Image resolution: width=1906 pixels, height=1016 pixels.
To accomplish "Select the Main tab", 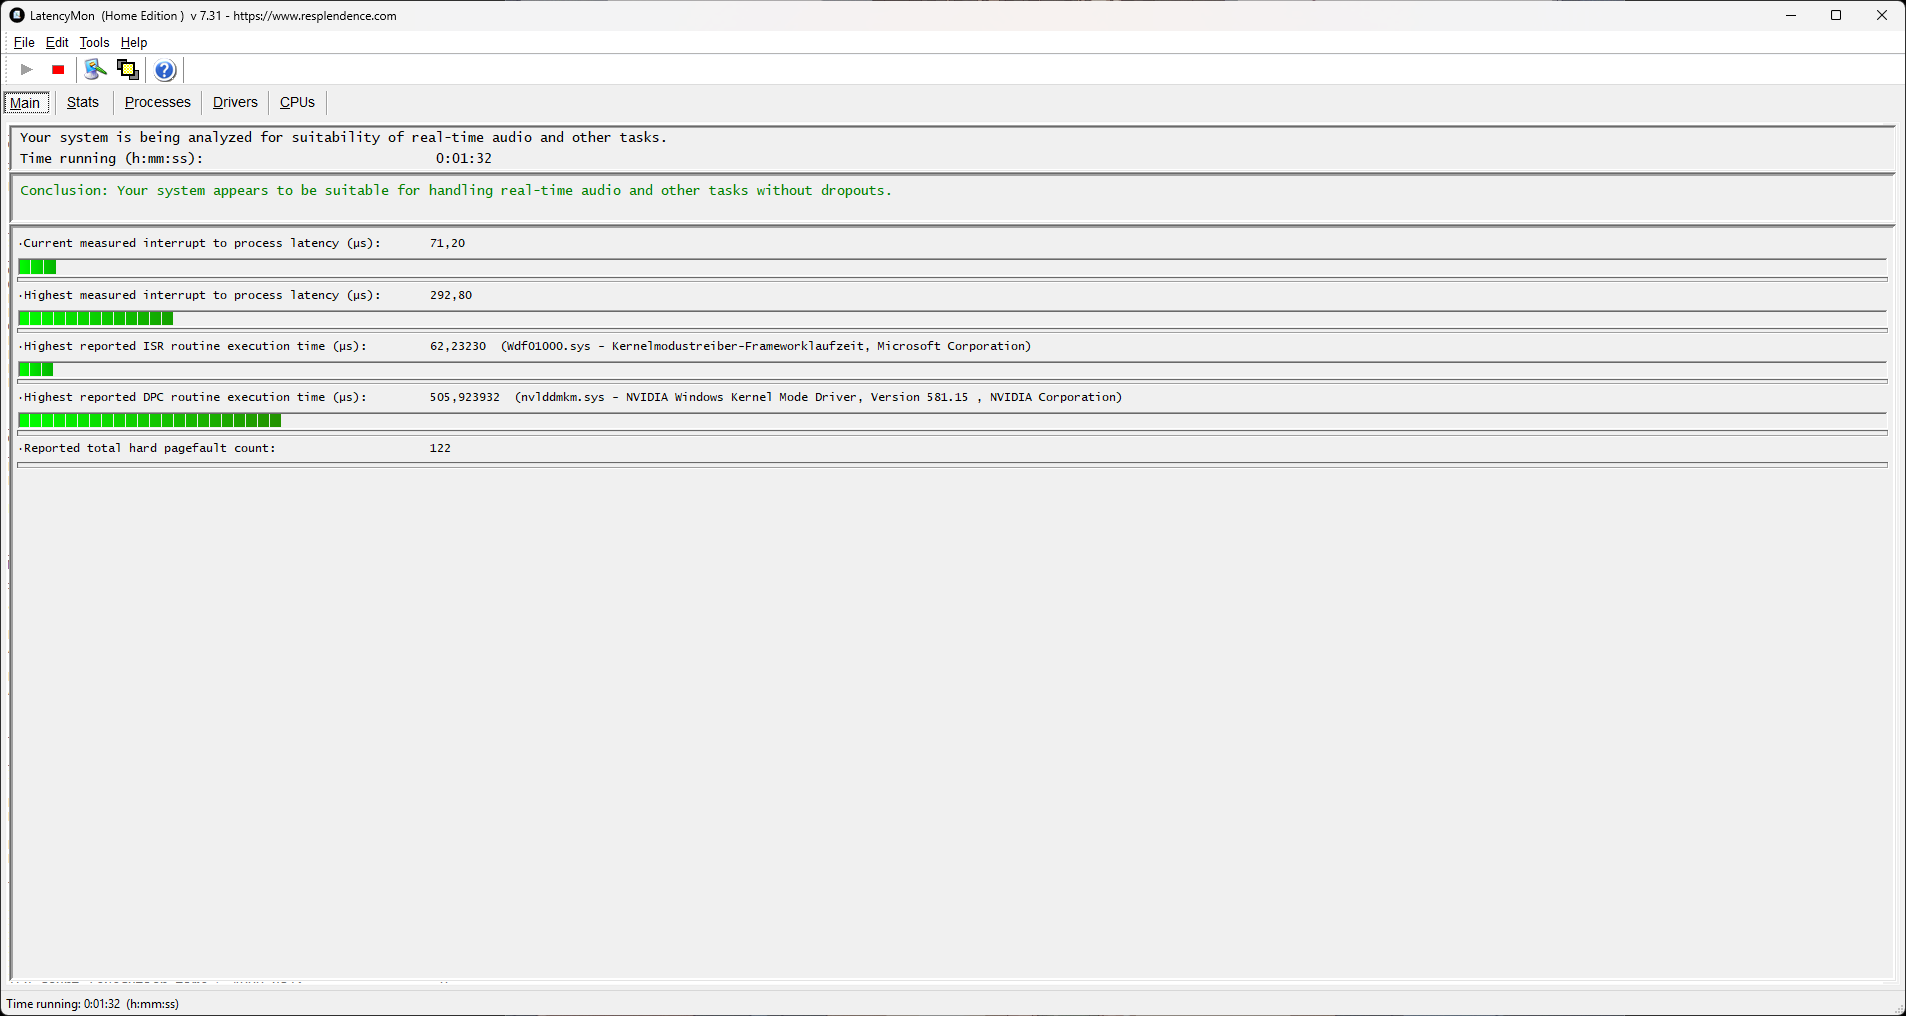I will click(25, 102).
